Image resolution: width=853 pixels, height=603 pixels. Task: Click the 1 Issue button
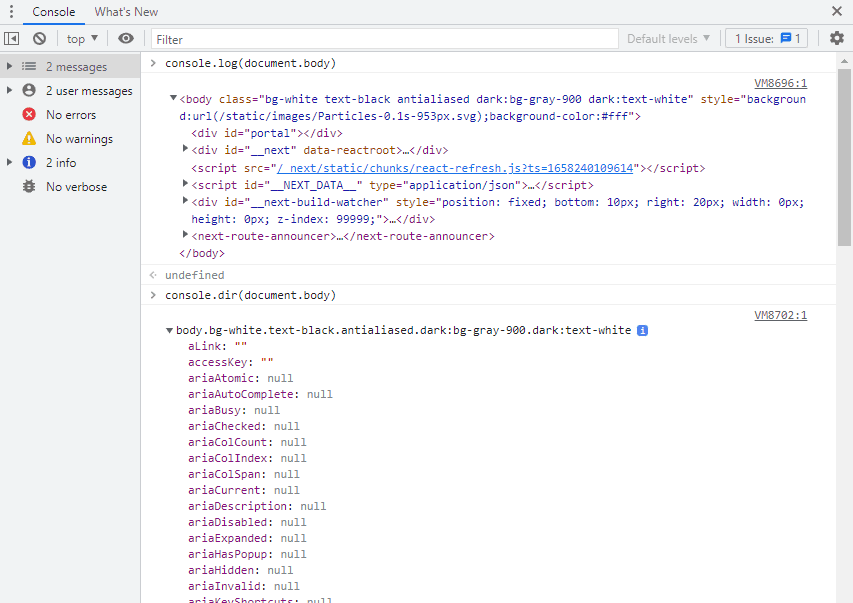tap(767, 39)
